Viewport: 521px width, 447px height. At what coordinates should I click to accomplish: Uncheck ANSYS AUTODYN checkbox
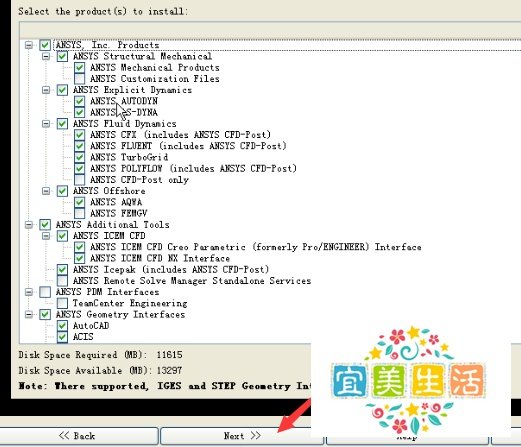(79, 101)
